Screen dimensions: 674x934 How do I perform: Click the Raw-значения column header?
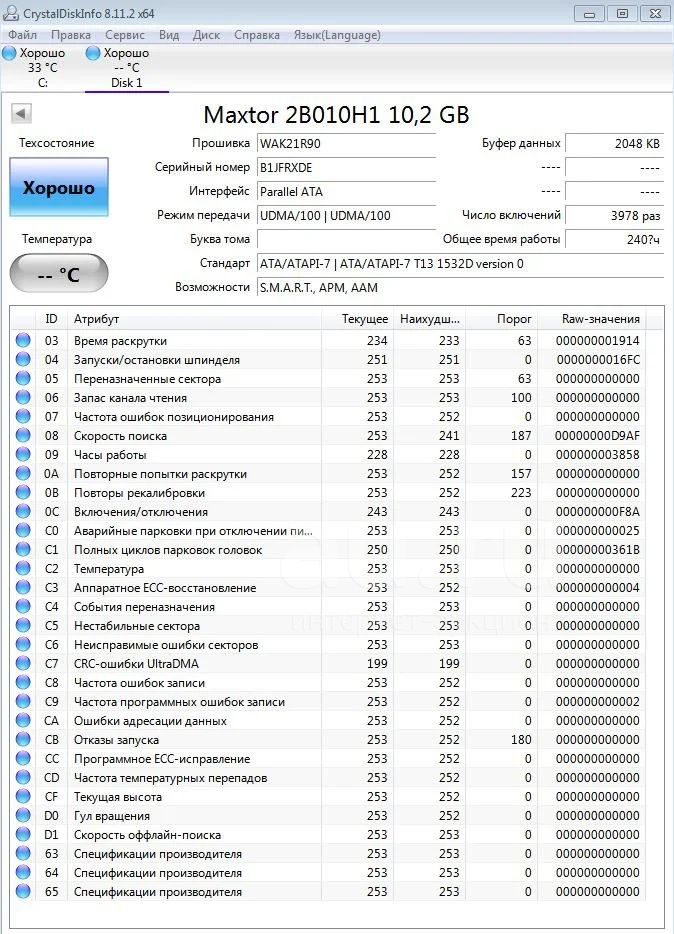point(600,319)
